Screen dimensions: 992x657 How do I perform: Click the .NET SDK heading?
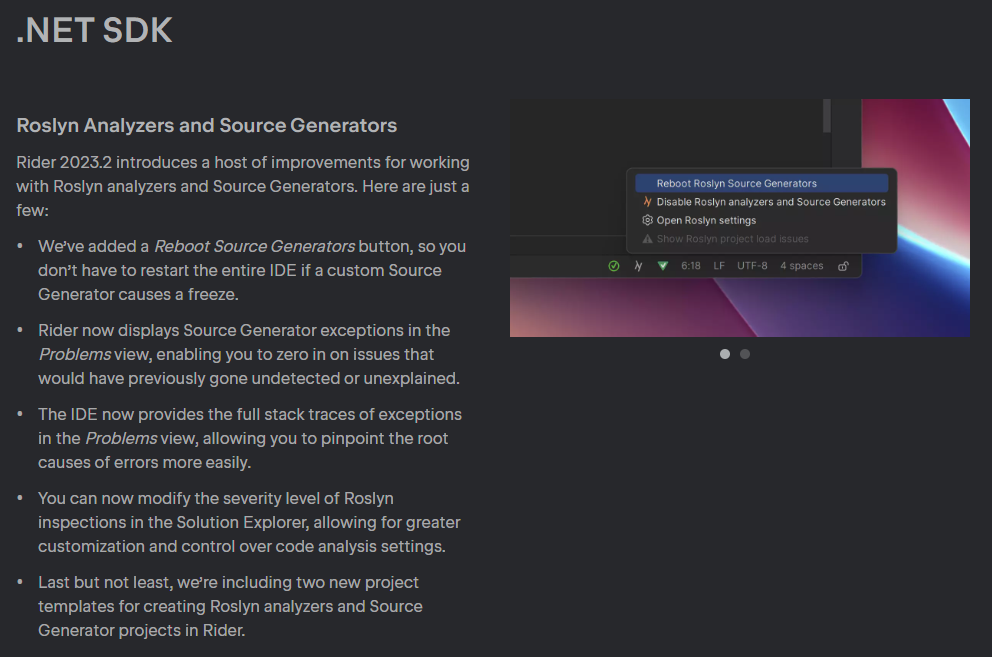pos(94,30)
